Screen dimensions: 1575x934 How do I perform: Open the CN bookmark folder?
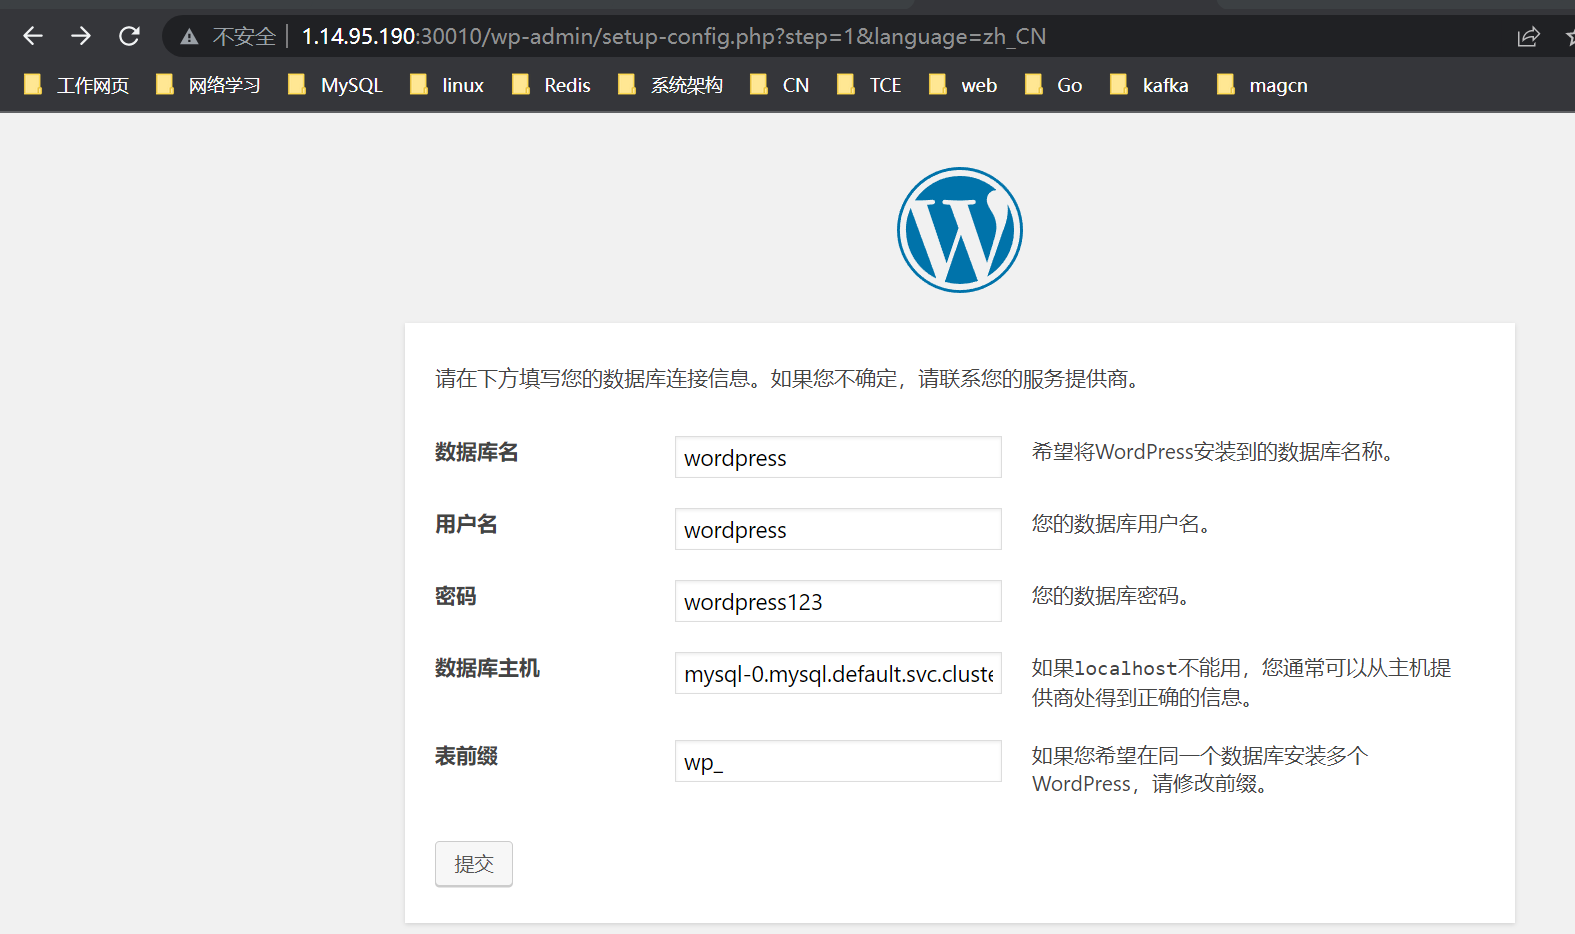[779, 85]
